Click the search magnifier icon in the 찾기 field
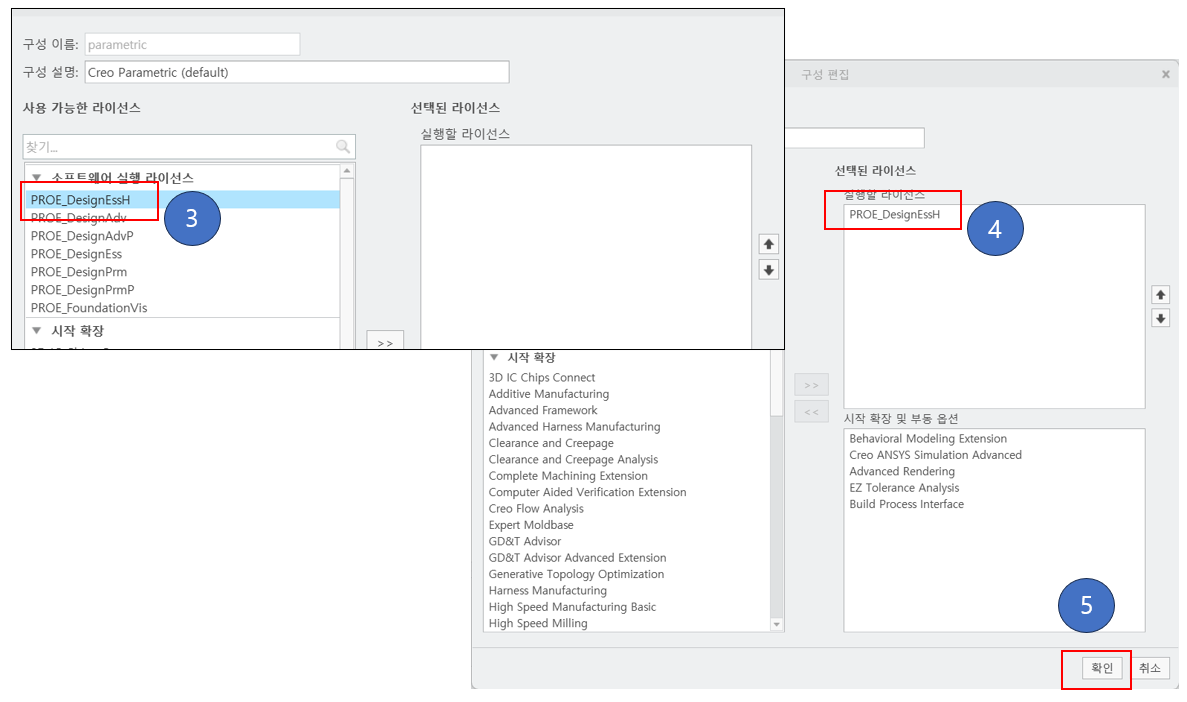The width and height of the screenshot is (1187, 702). (343, 146)
